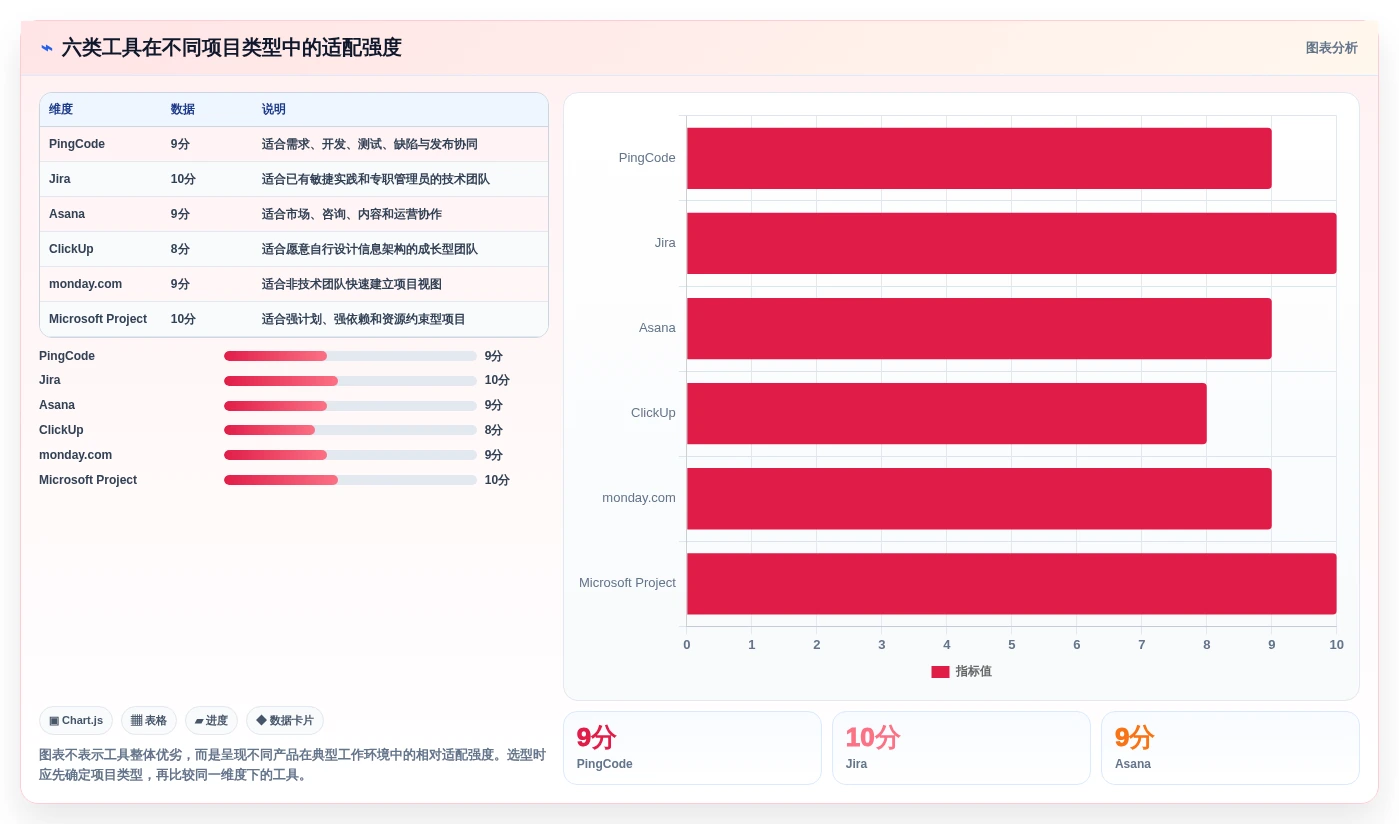1399x824 pixels.
Task: Click the x-axis tick label 10
Action: click(1336, 645)
